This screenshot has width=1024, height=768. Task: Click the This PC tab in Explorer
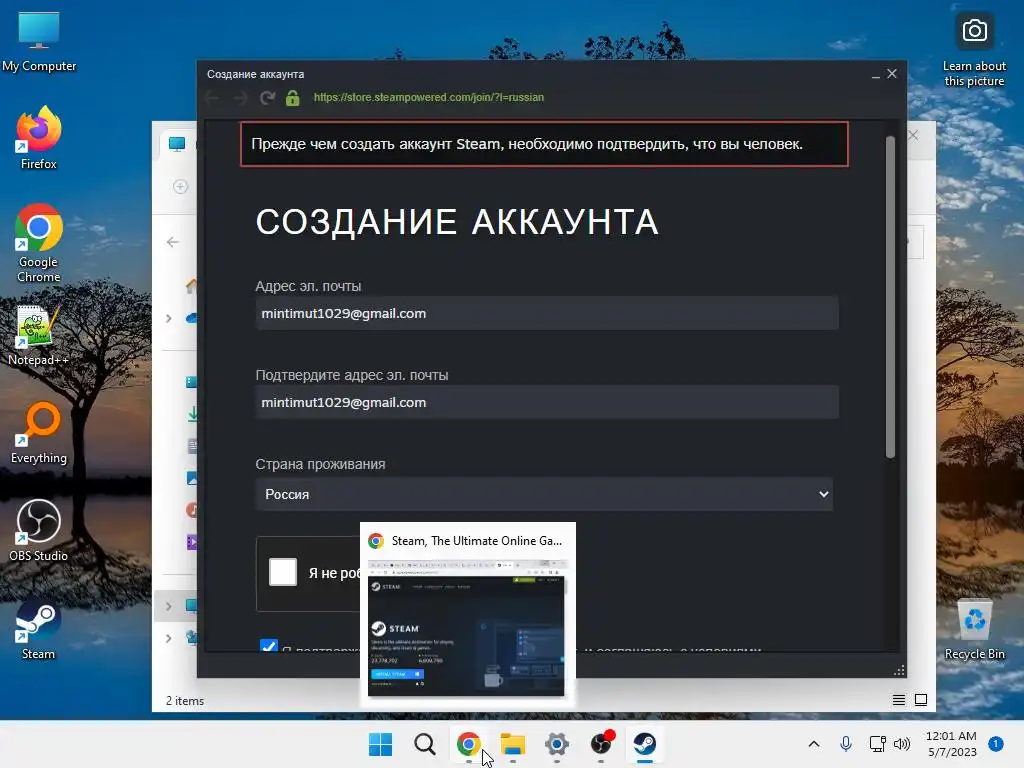[176, 144]
